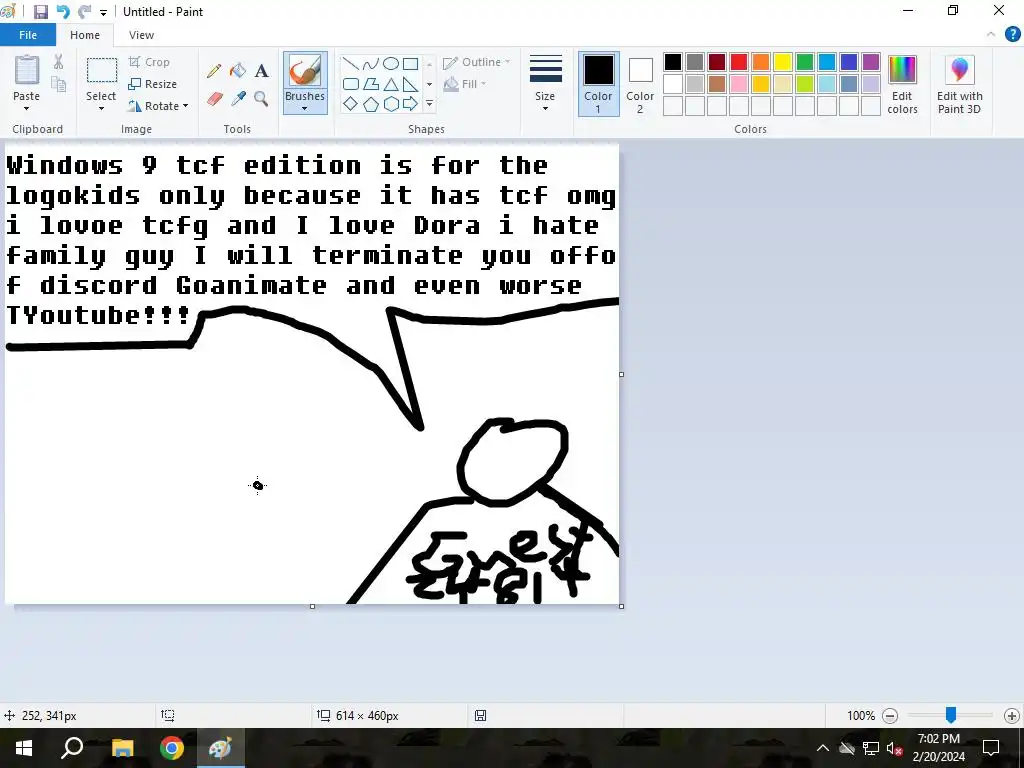The width and height of the screenshot is (1024, 768).
Task: Pick the red color swatch
Action: (739, 62)
